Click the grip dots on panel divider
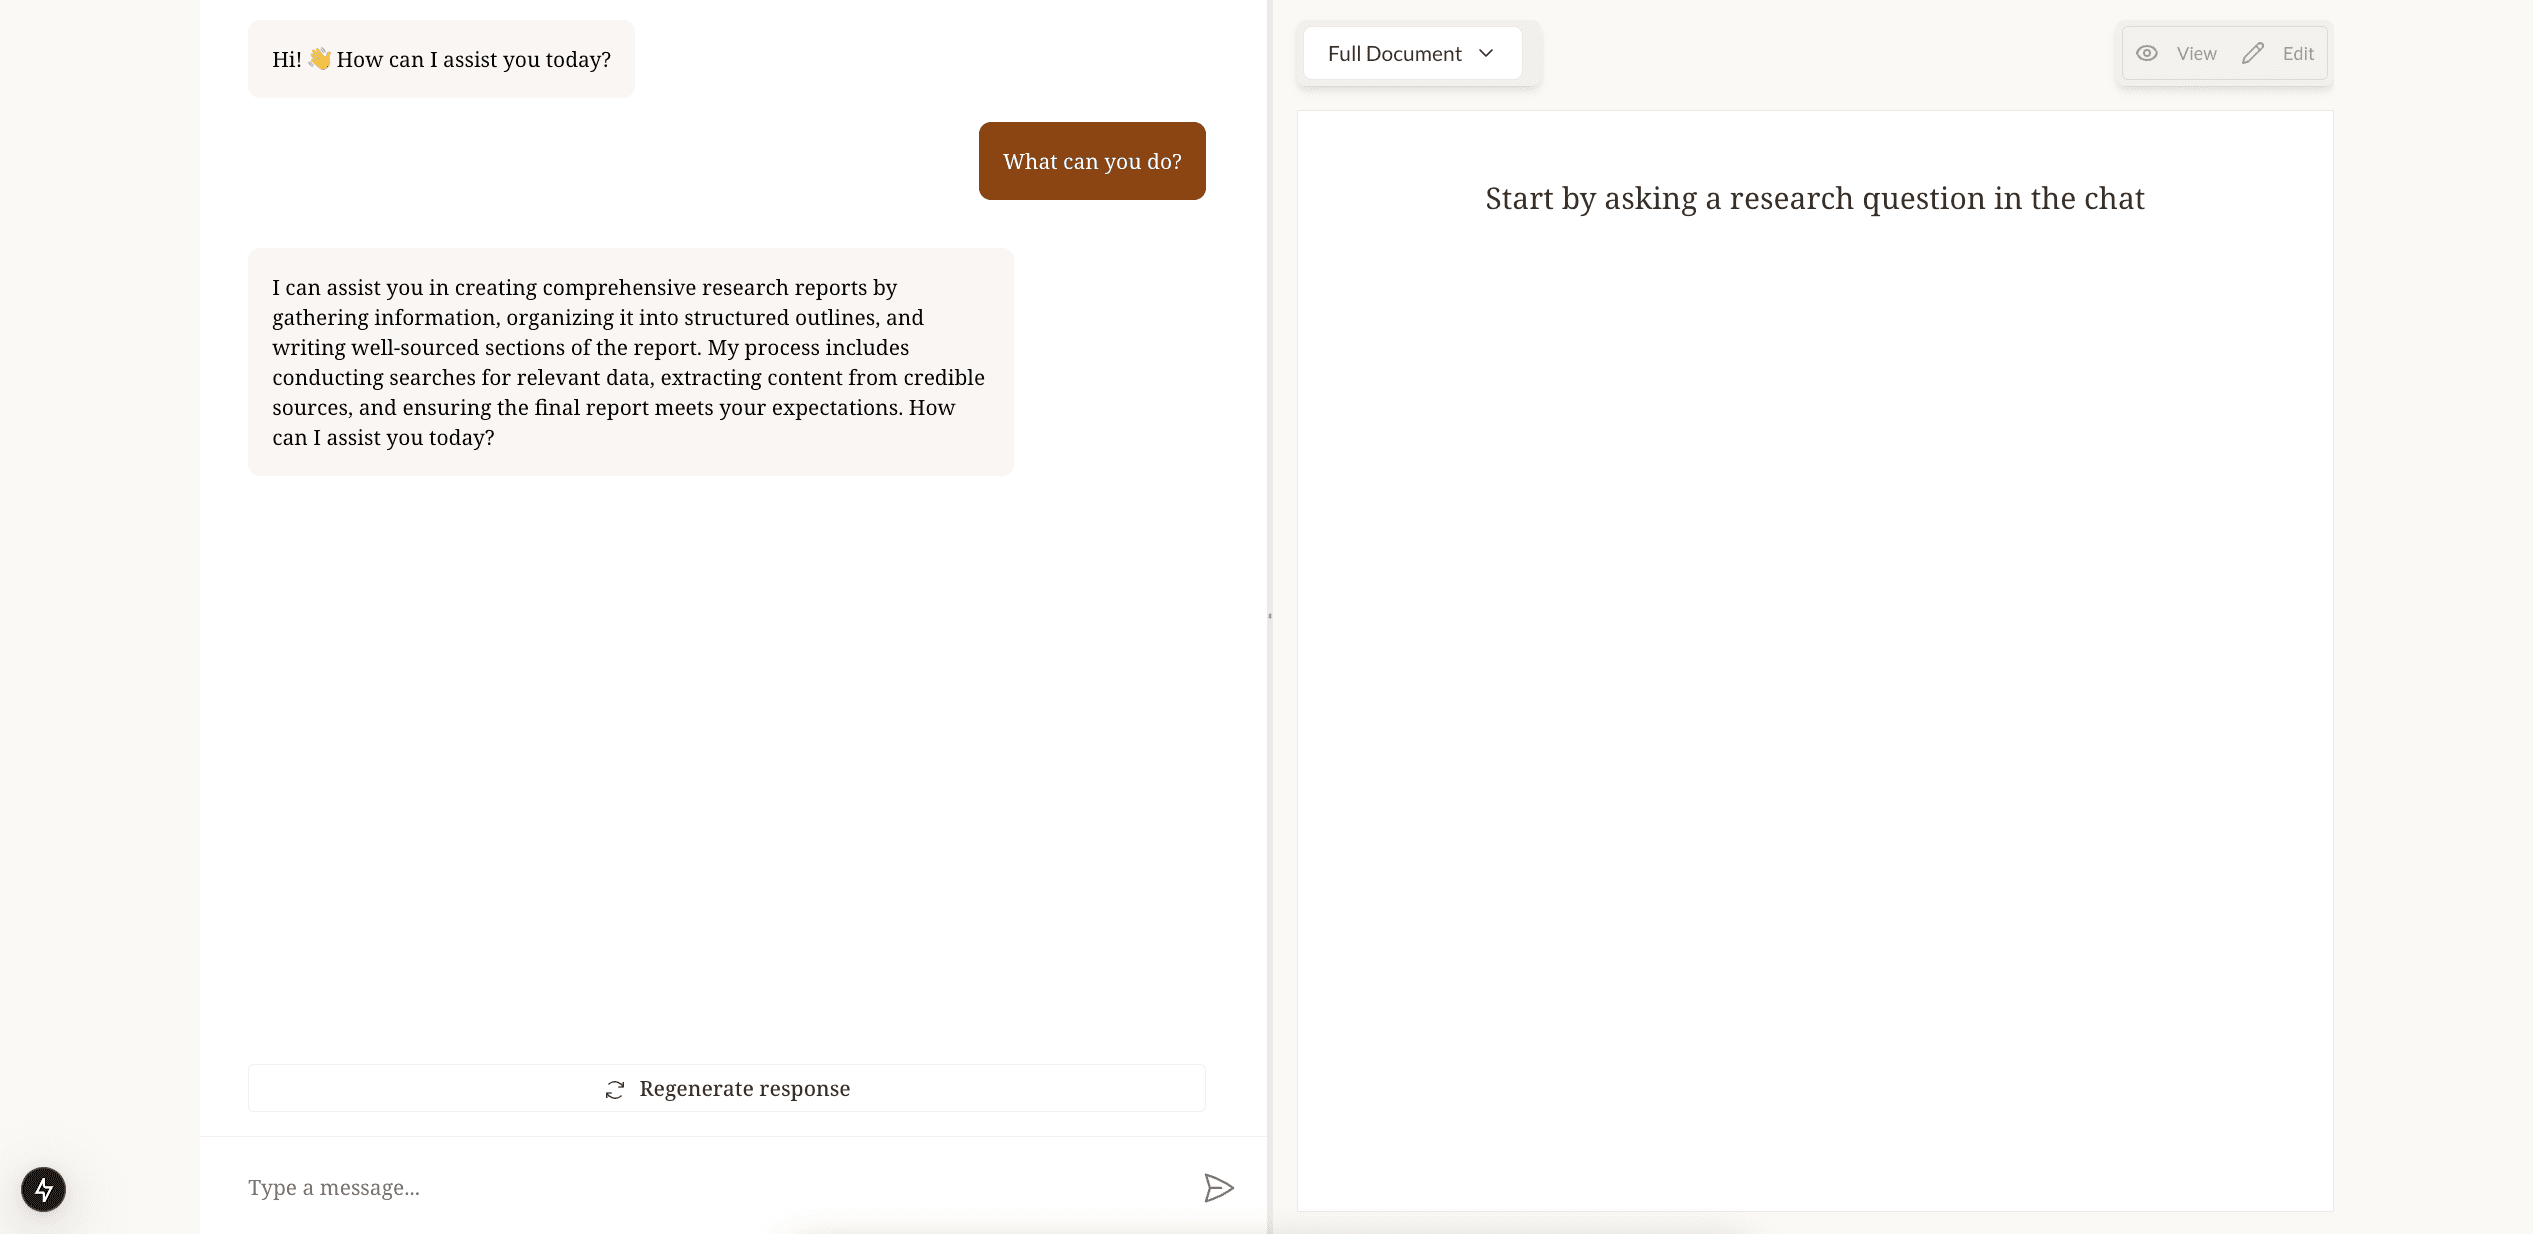Image resolution: width=2533 pixels, height=1234 pixels. (1269, 616)
